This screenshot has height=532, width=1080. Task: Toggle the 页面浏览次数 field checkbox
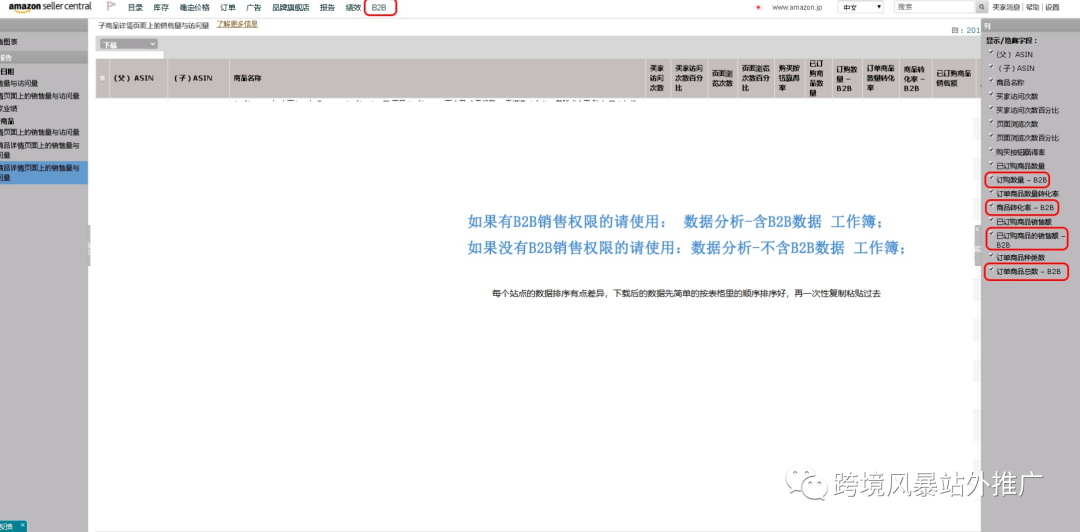(x=990, y=123)
